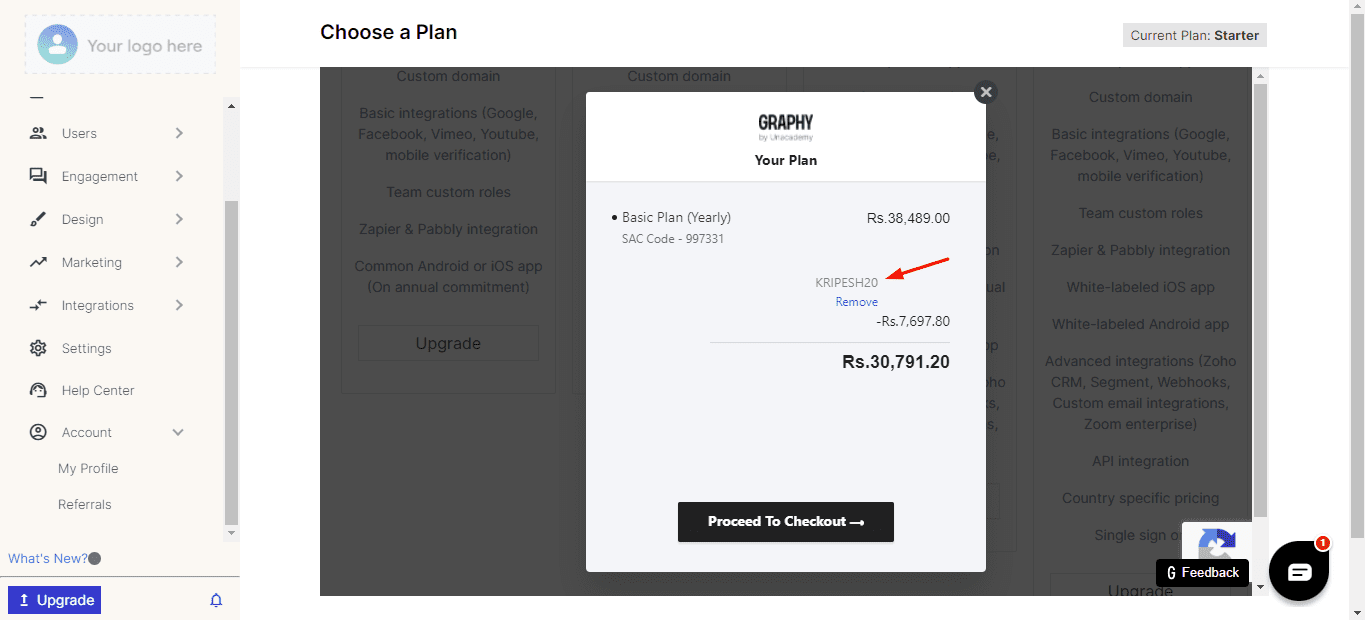Open My Profile under Account
The height and width of the screenshot is (620, 1365).
coord(88,468)
